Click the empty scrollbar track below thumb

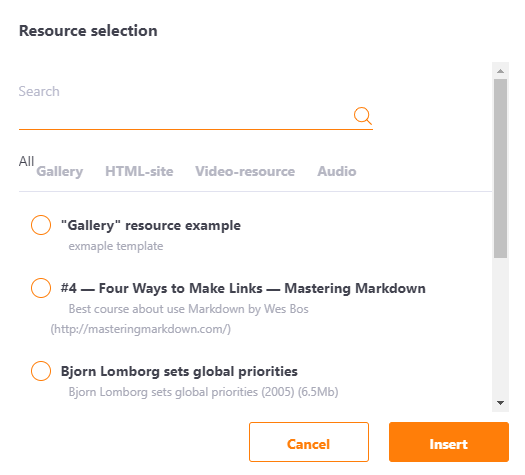pos(501,326)
